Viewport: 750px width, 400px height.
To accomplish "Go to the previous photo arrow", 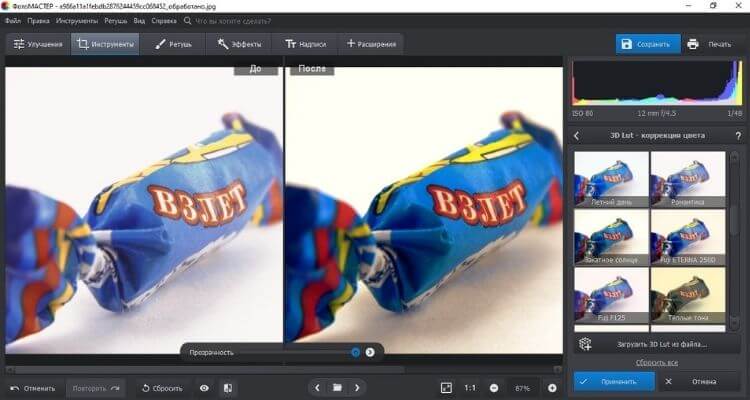I will (317, 387).
